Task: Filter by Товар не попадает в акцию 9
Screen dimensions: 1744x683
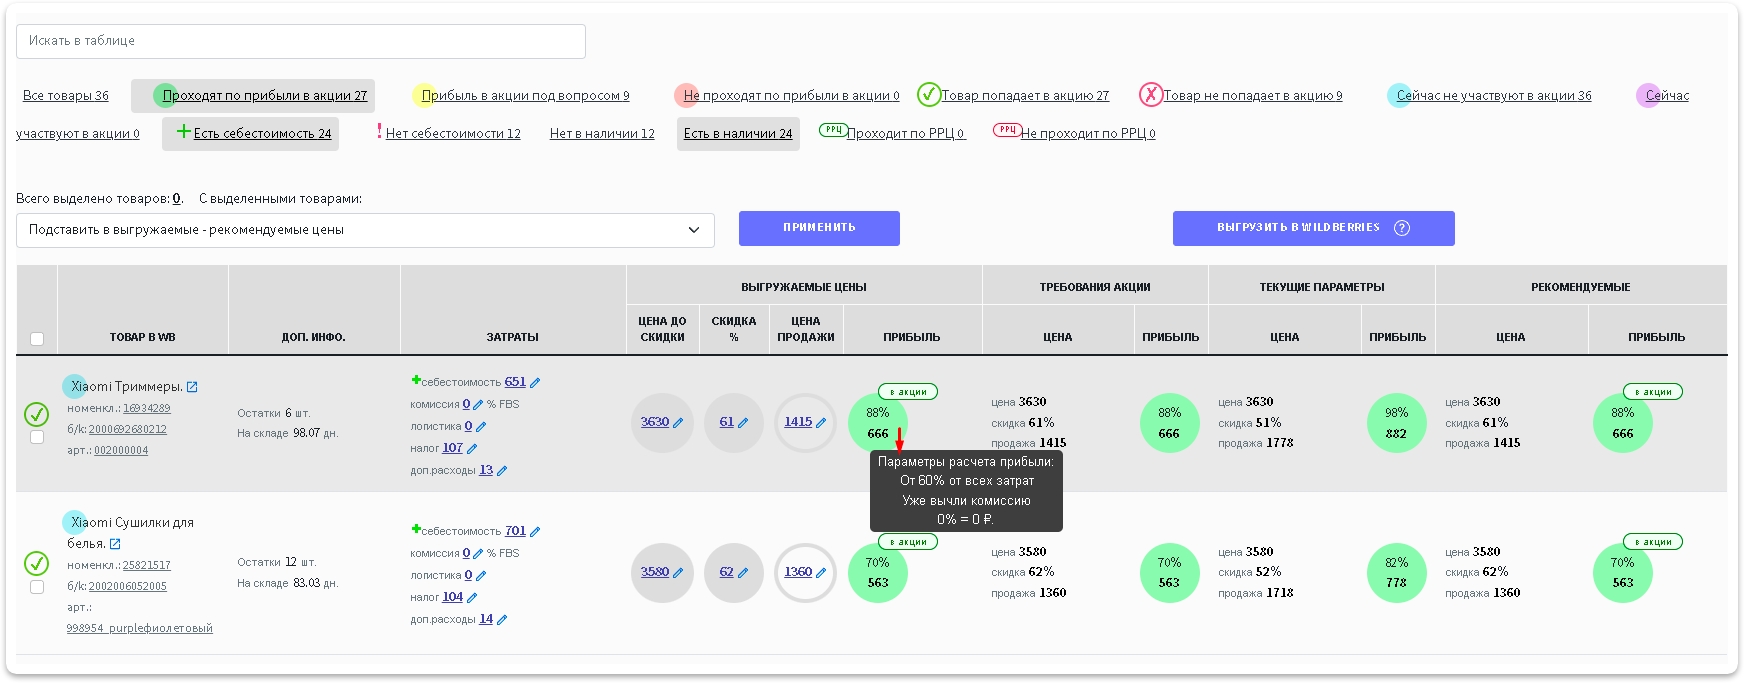Action: click(x=1252, y=96)
